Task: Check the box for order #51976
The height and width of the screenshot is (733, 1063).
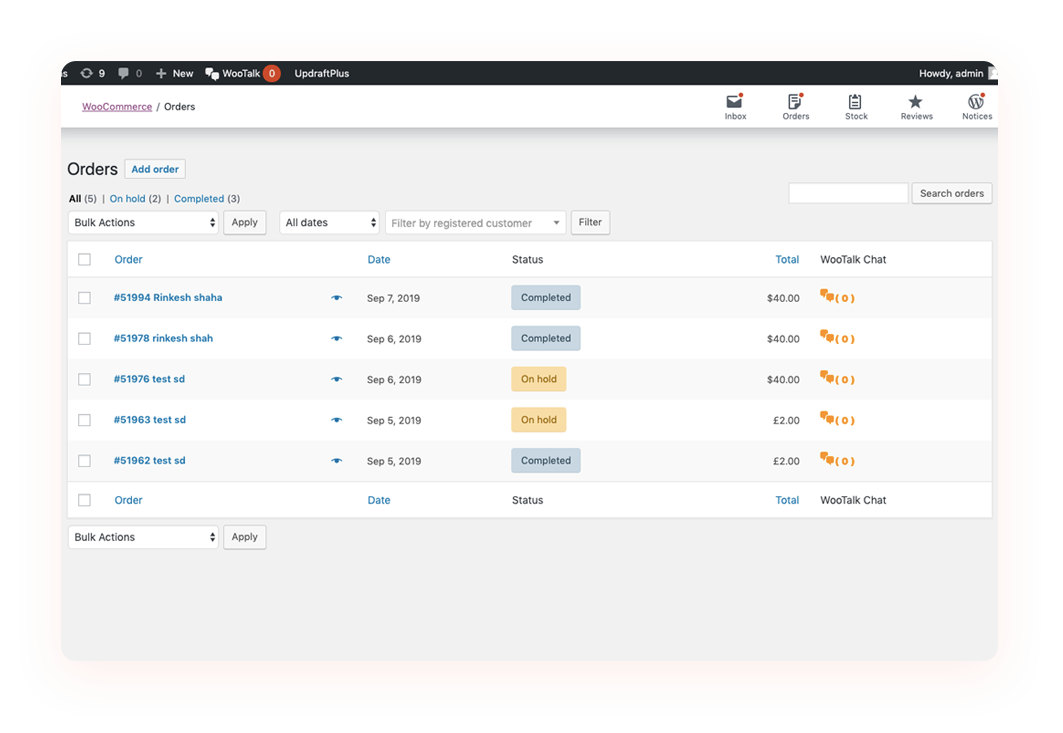Action: tap(84, 379)
